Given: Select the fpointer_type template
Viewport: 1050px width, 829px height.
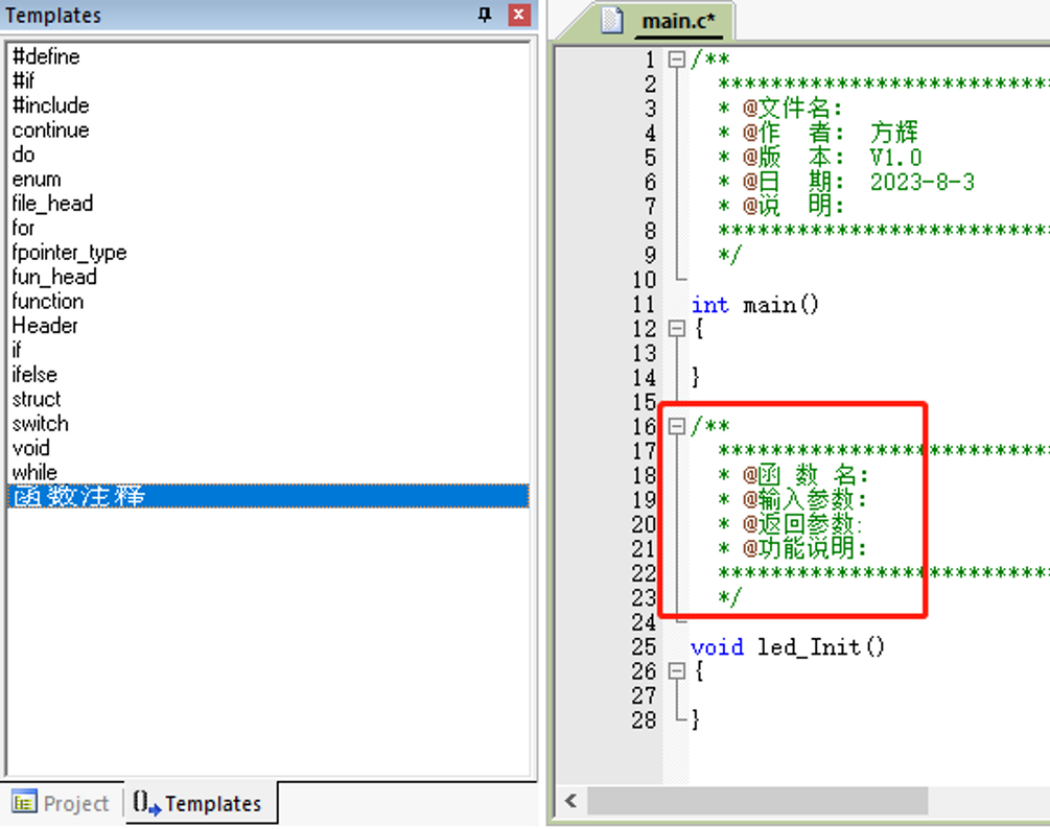Looking at the screenshot, I should pos(69,253).
